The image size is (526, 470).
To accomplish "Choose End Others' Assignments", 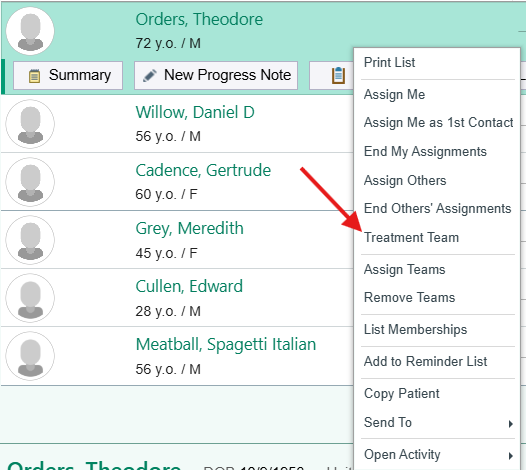I will point(438,209).
